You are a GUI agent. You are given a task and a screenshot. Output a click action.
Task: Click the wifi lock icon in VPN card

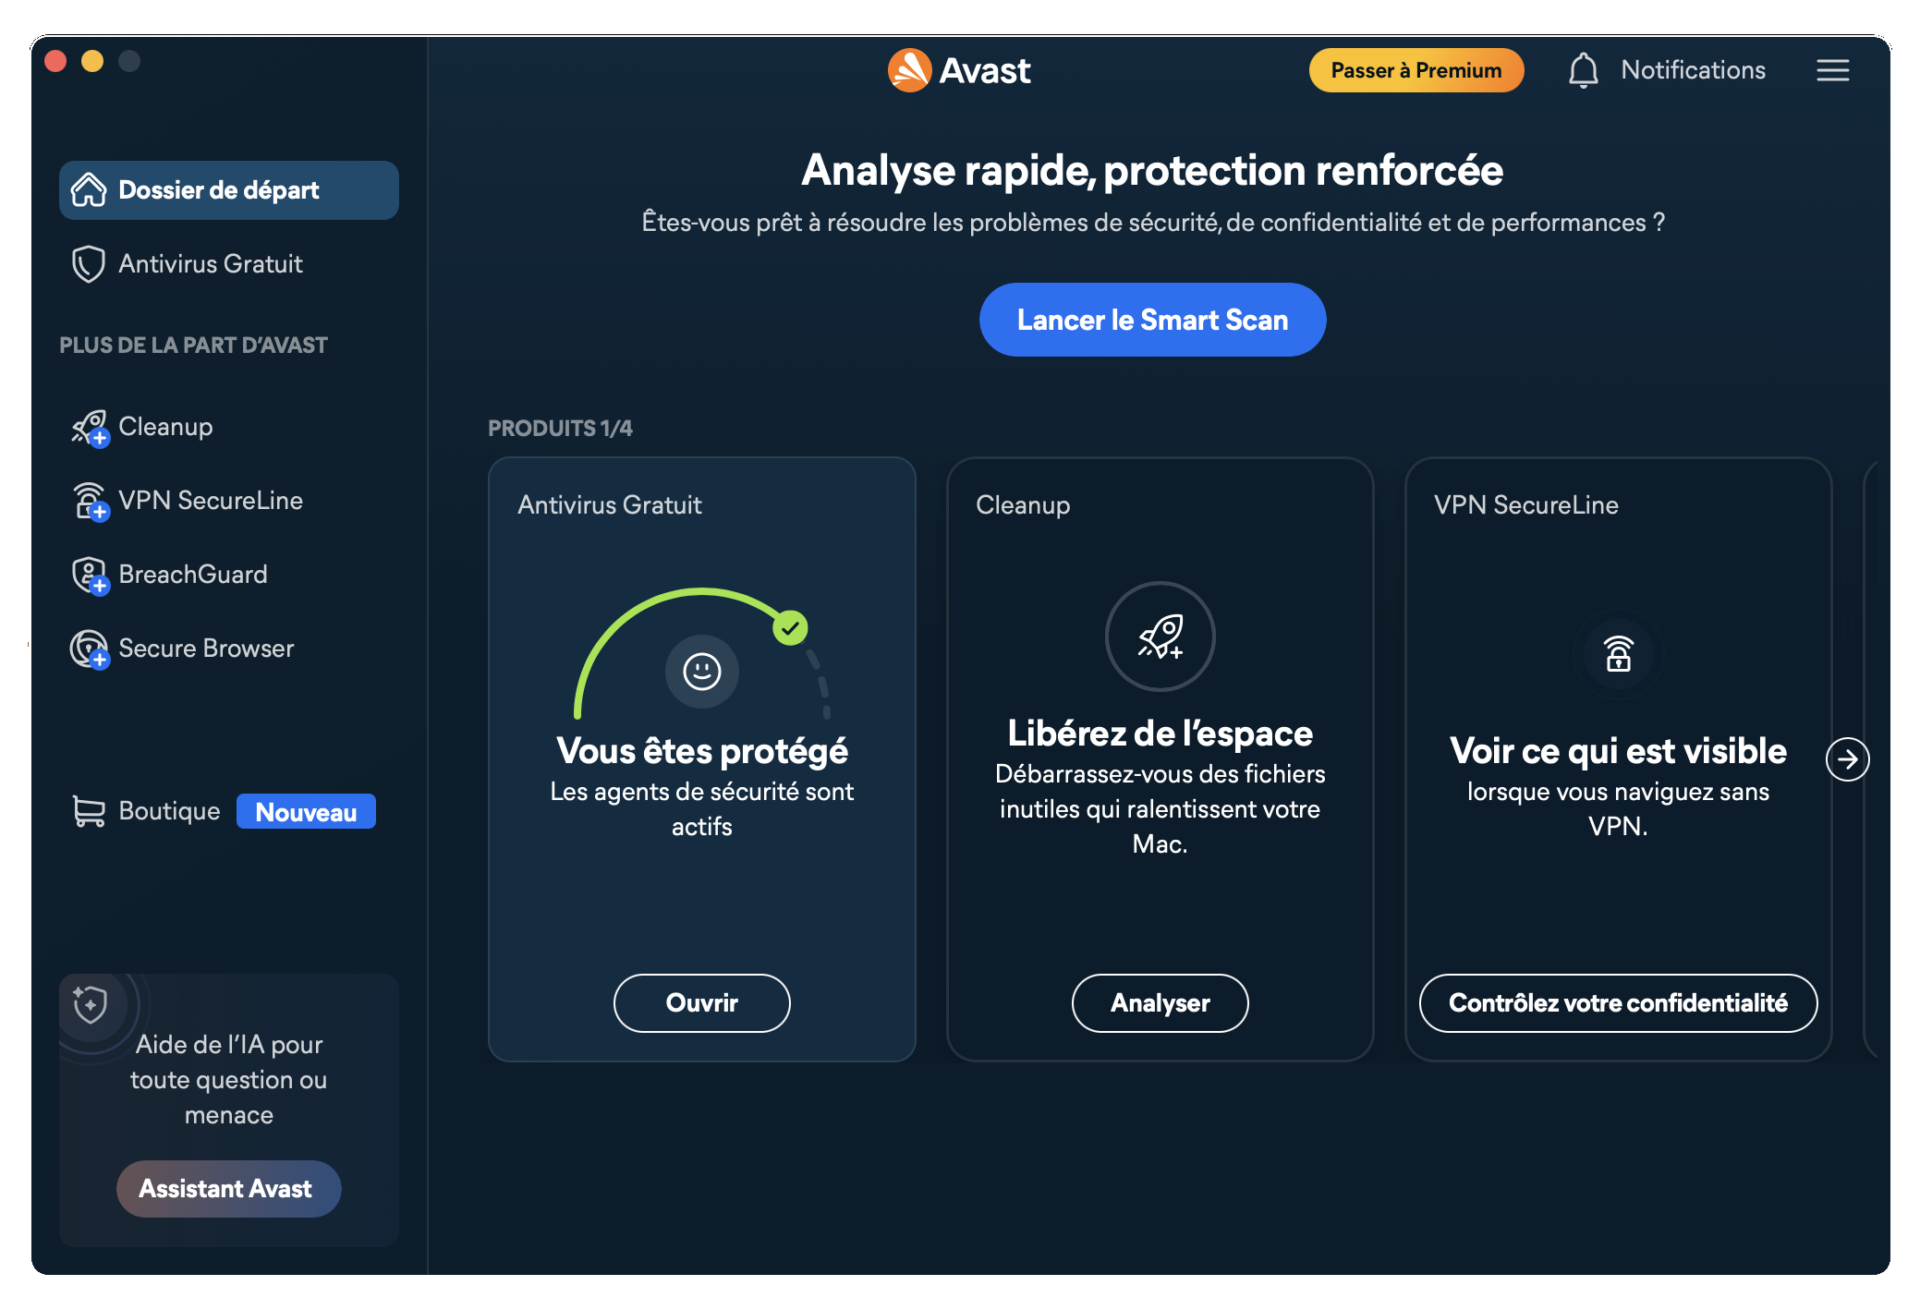pyautogui.click(x=1618, y=654)
